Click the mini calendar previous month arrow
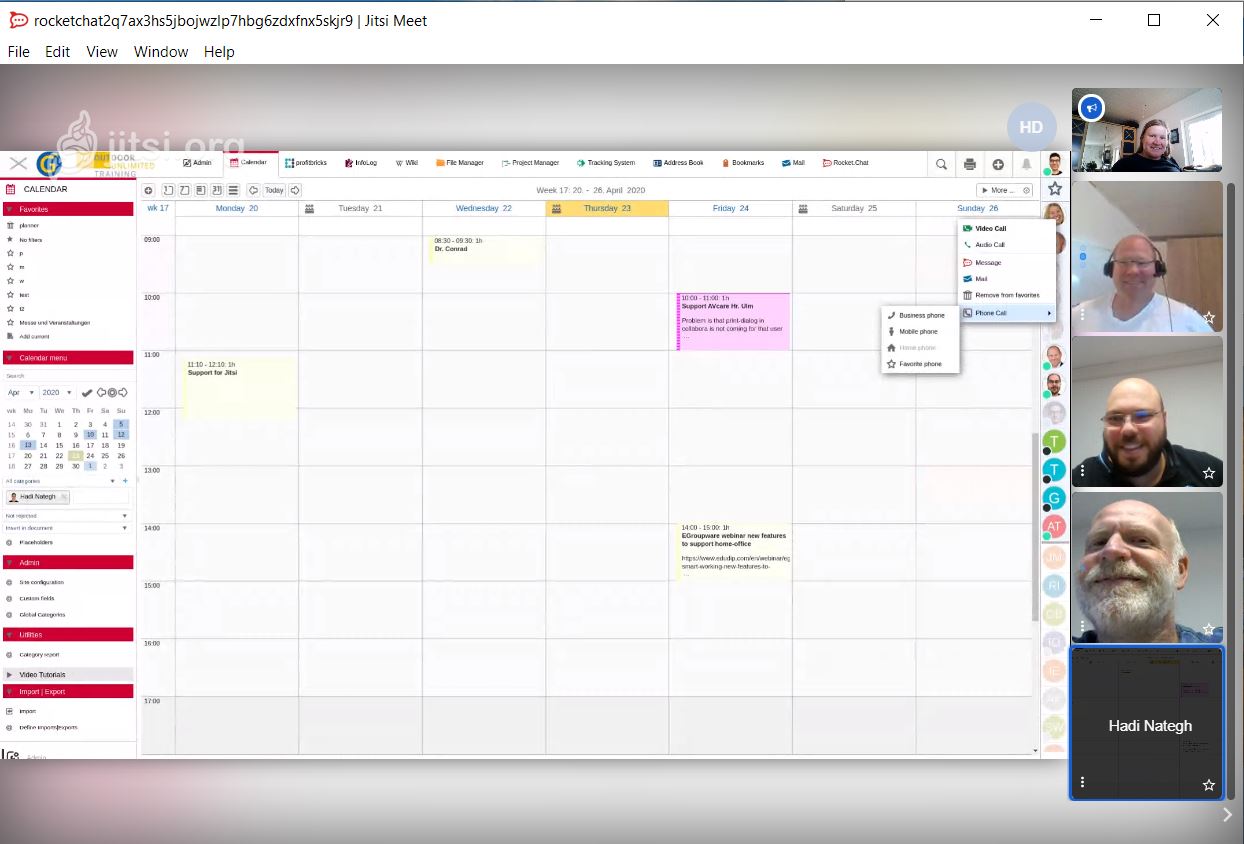The width and height of the screenshot is (1244, 844). coord(101,393)
